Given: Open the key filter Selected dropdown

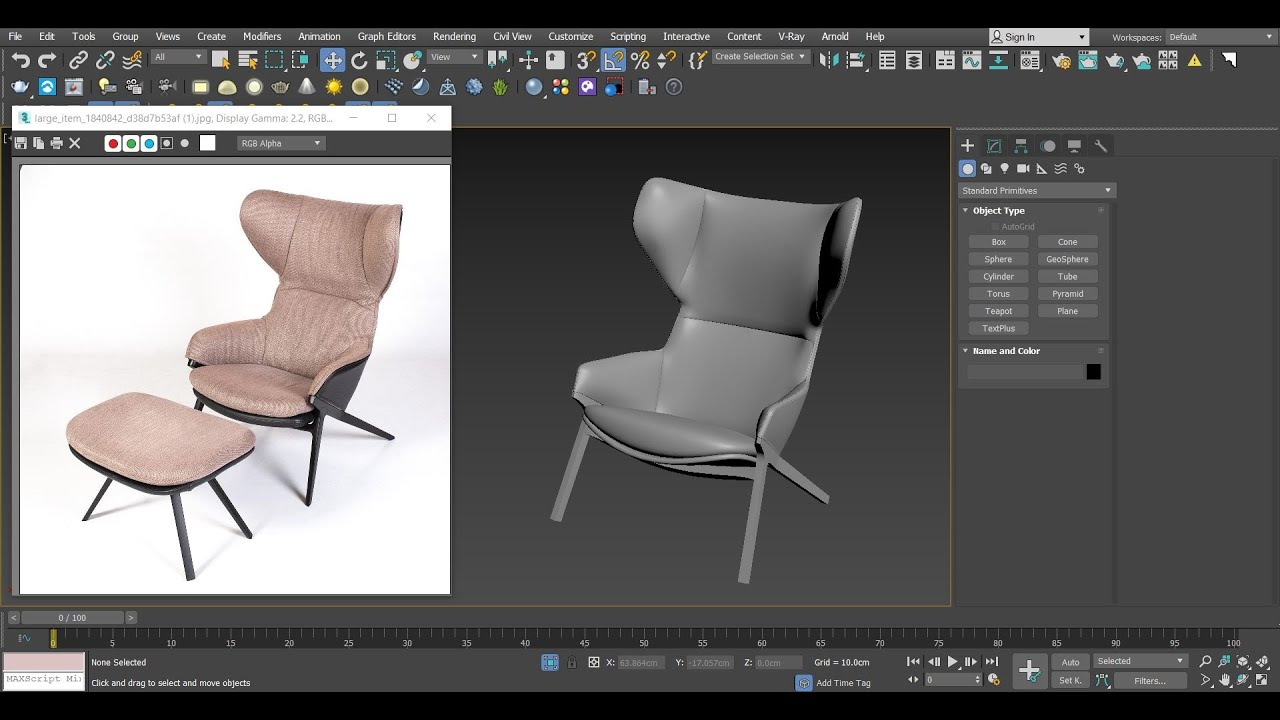Looking at the screenshot, I should pos(1140,661).
